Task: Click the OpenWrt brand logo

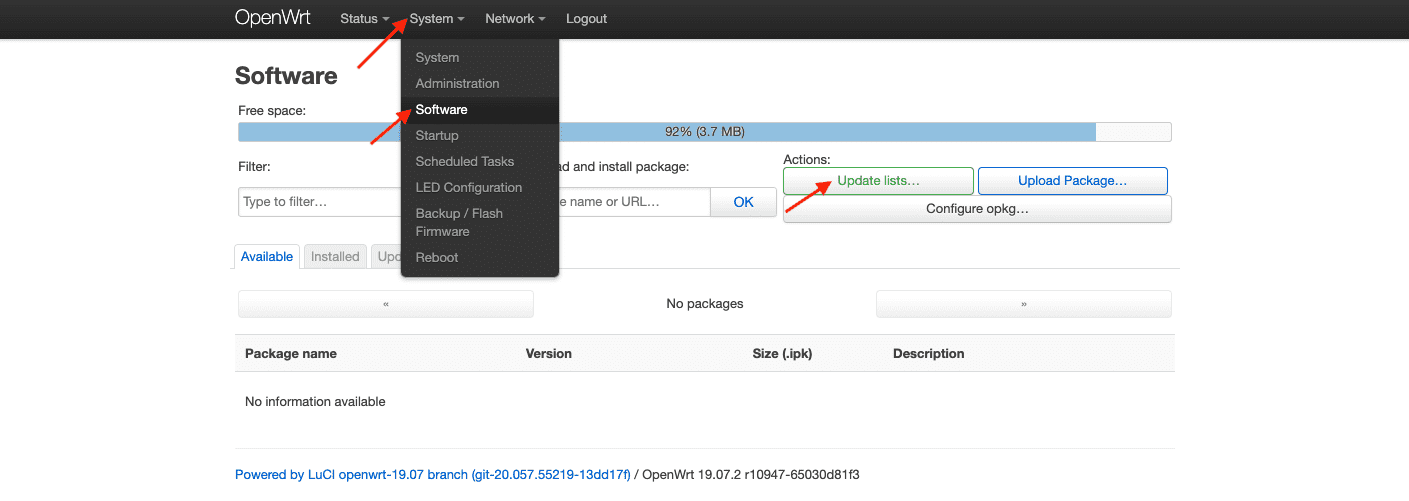Action: (272, 18)
